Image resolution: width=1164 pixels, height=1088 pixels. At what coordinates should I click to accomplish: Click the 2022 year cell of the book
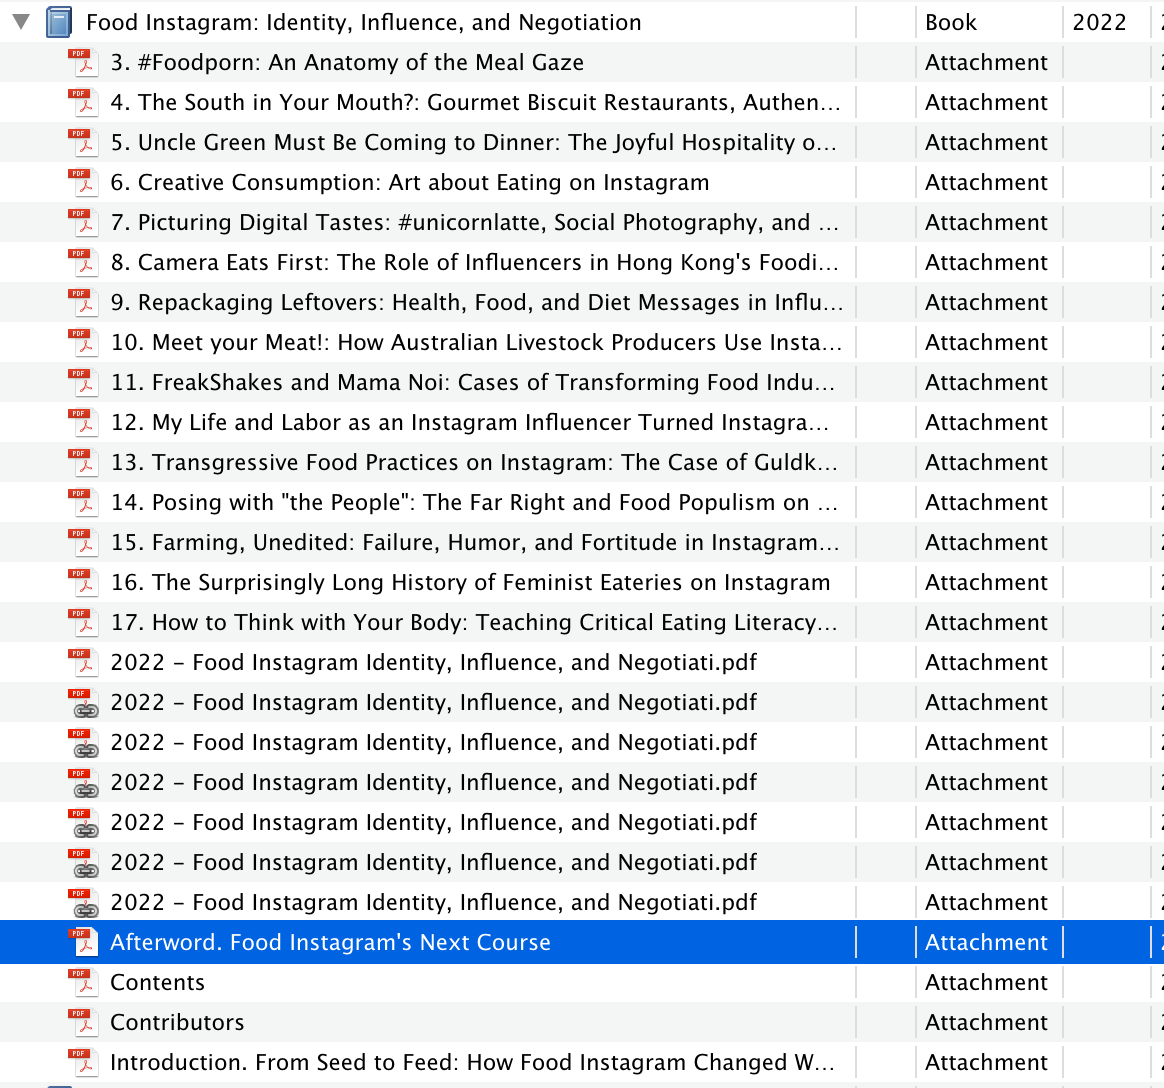(x=1099, y=22)
